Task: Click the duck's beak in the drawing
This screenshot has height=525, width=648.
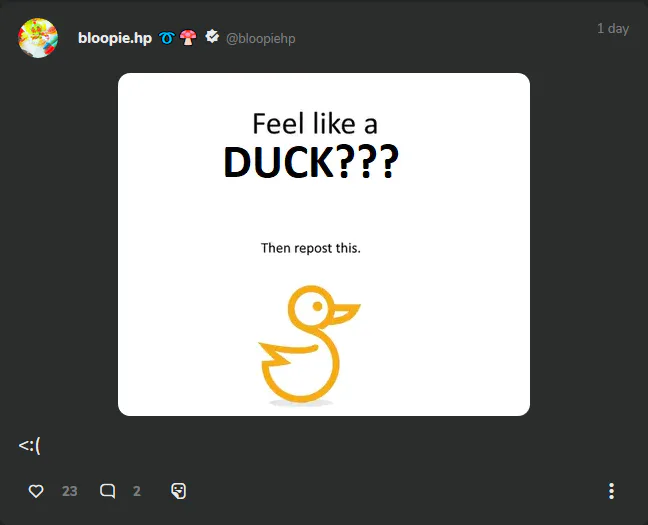Action: coord(344,313)
